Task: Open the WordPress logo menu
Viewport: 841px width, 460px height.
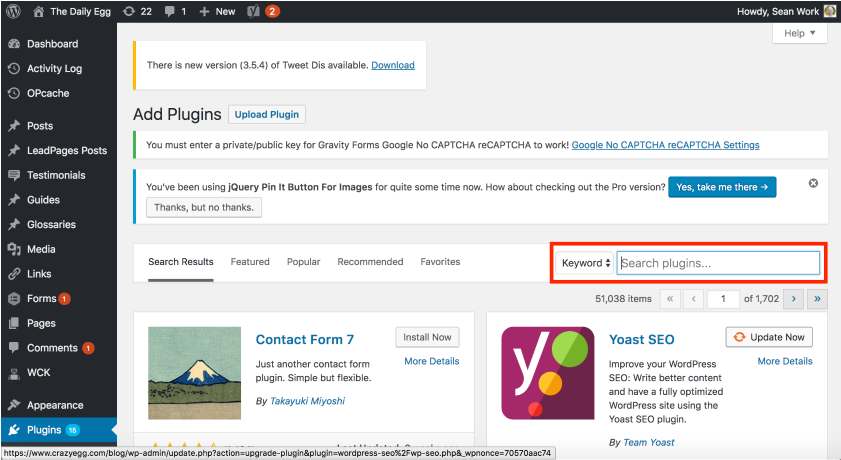Action: coord(13,11)
